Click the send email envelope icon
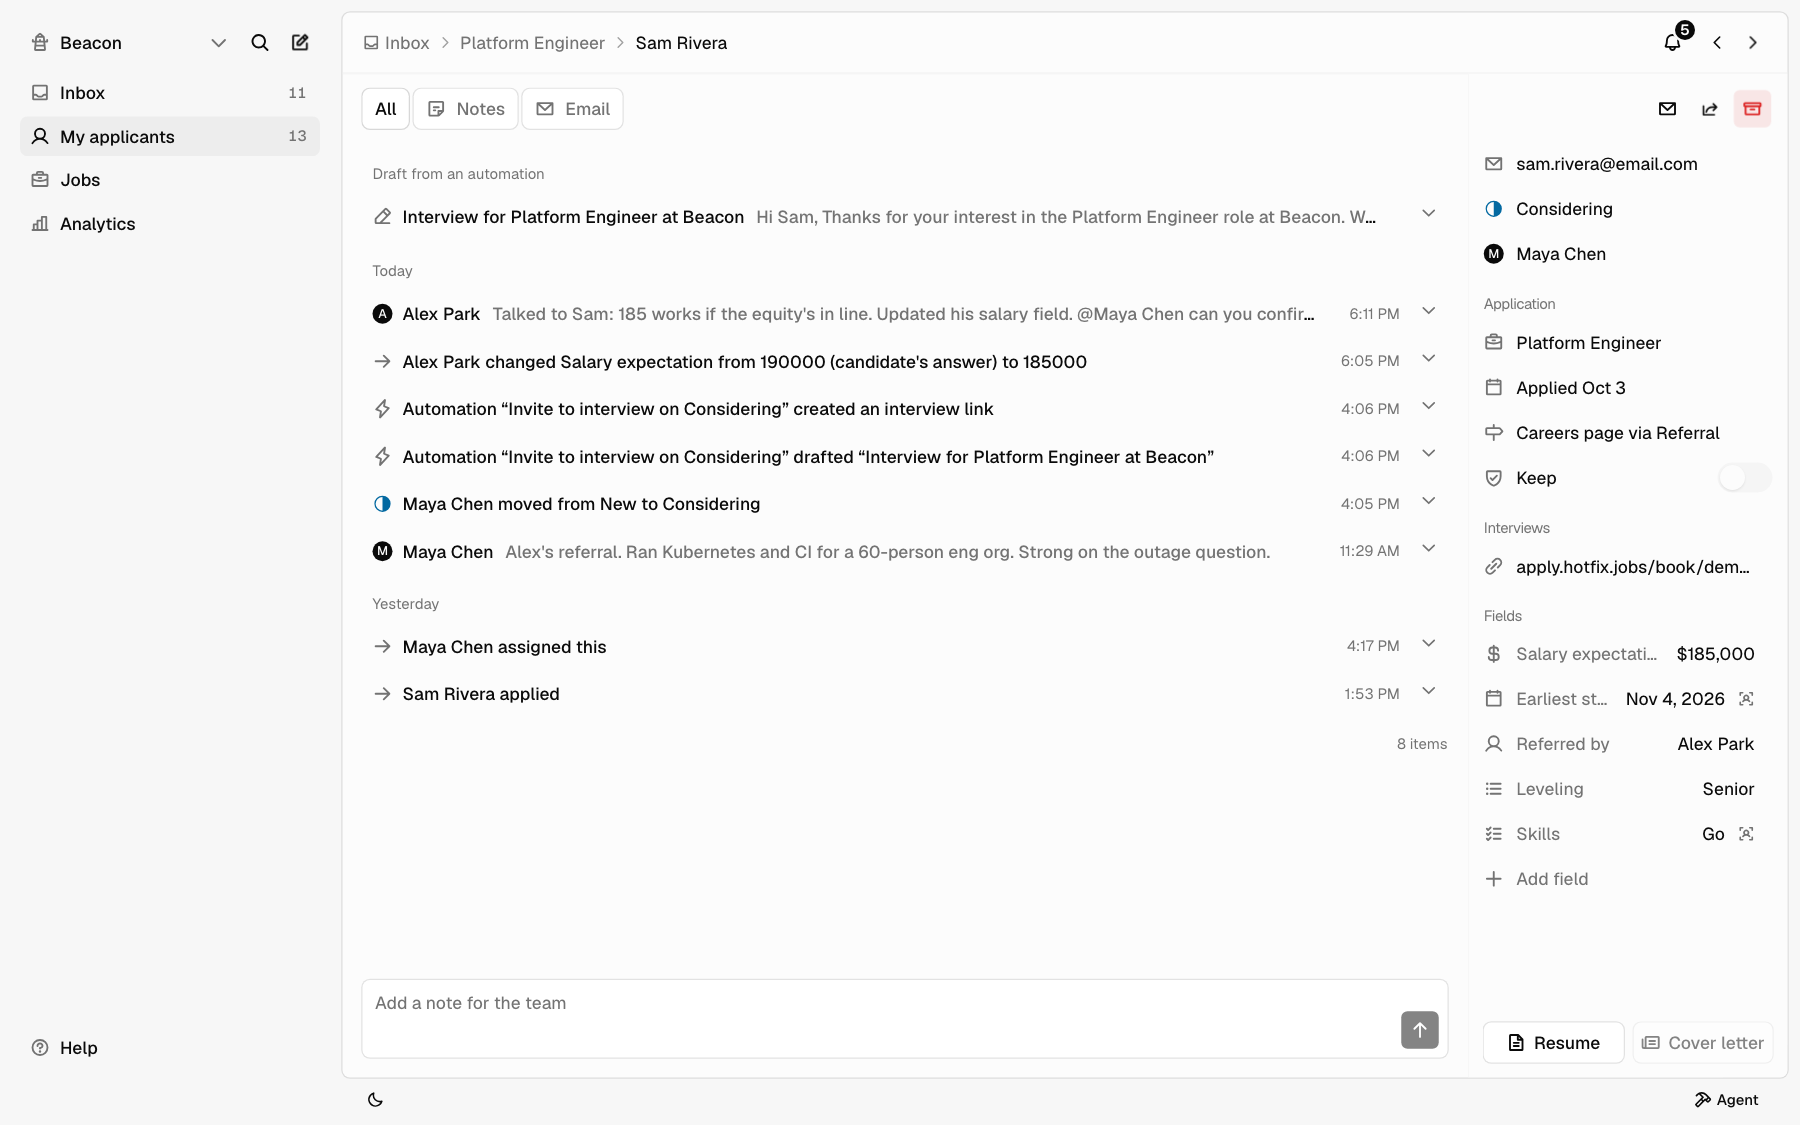 point(1667,109)
